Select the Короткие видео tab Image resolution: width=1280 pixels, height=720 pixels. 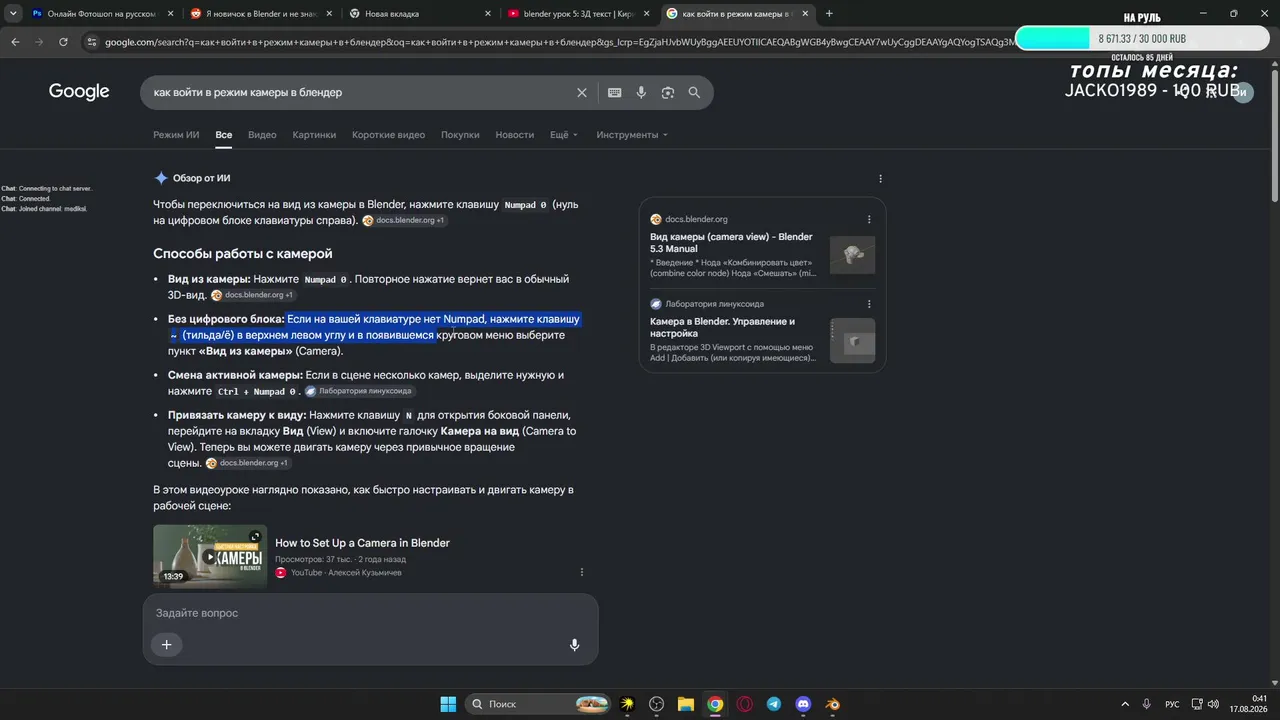tap(388, 135)
